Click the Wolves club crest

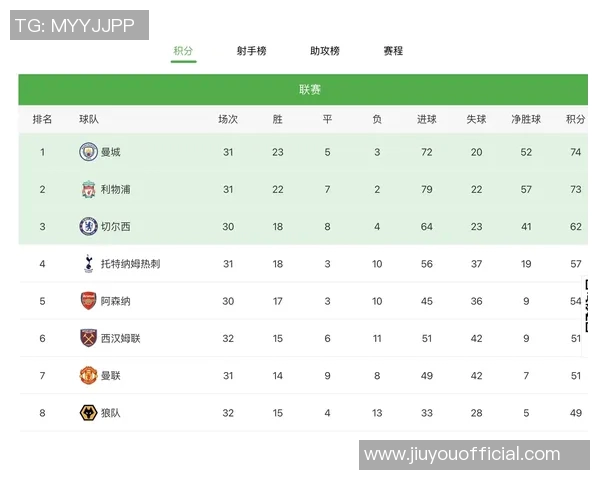pyautogui.click(x=89, y=412)
